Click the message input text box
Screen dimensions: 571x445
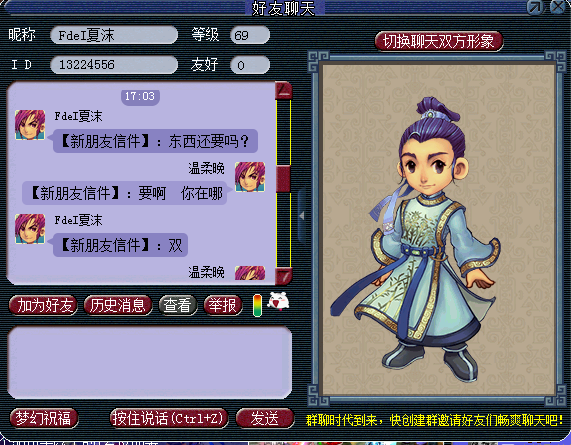coord(150,363)
